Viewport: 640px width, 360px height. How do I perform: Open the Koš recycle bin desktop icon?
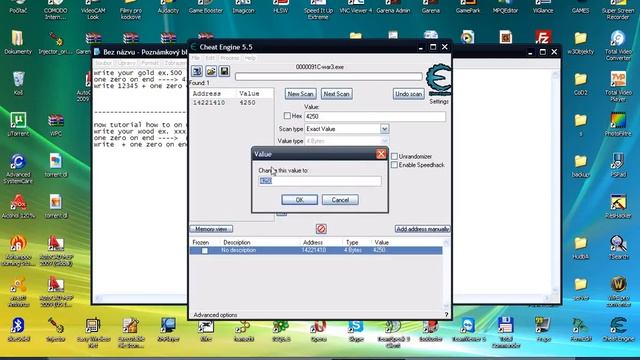(18, 83)
